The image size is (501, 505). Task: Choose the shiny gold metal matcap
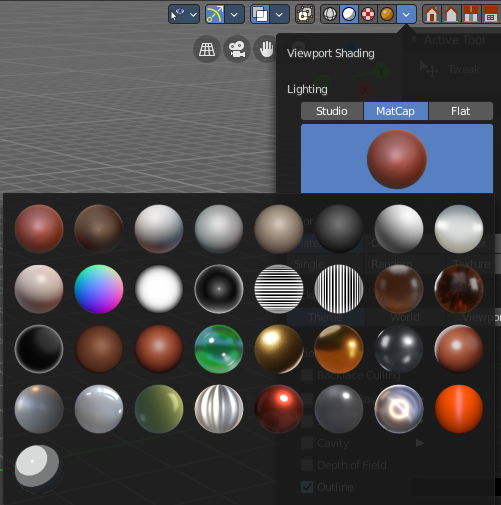(279, 349)
